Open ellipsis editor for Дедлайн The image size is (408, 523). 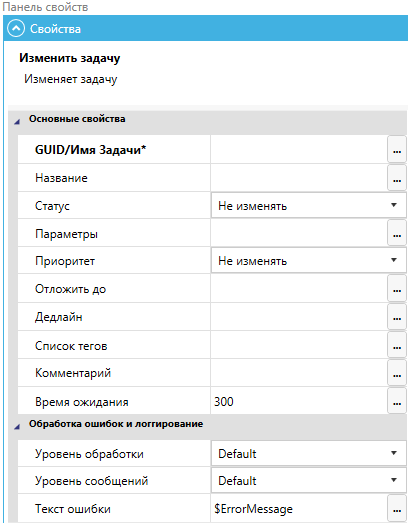pyautogui.click(x=397, y=317)
